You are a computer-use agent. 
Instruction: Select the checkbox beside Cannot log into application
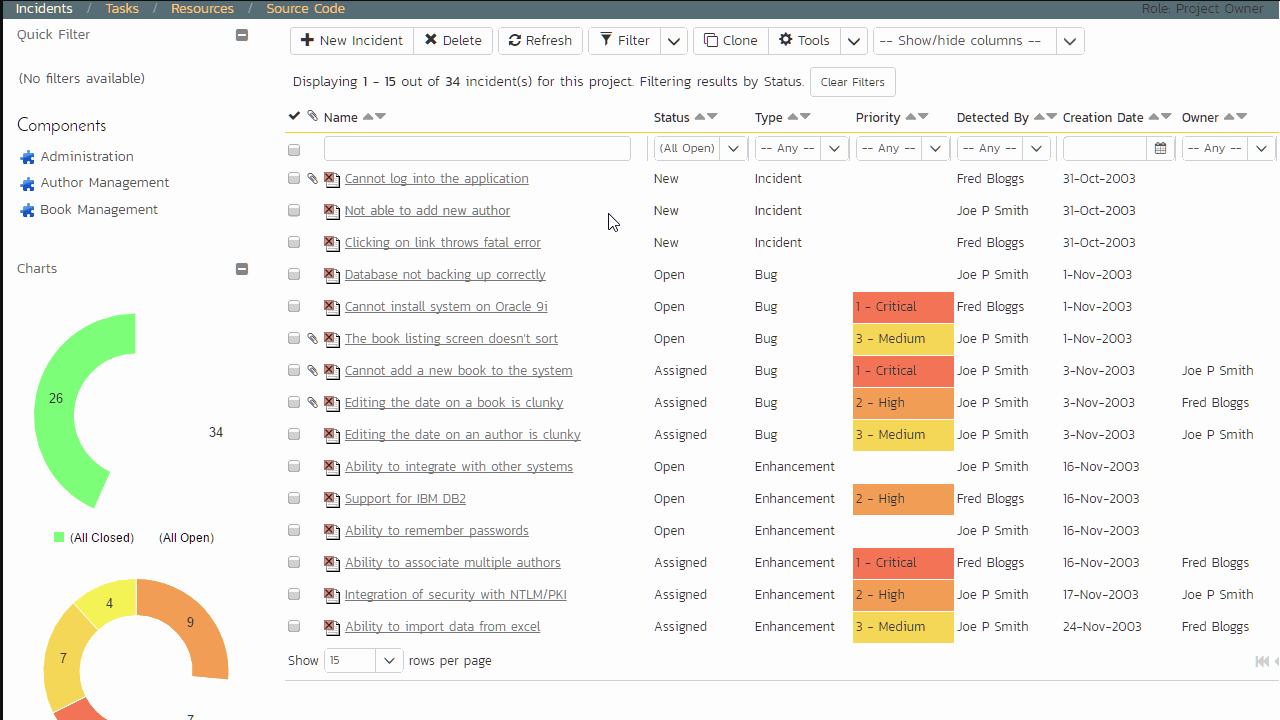click(294, 178)
